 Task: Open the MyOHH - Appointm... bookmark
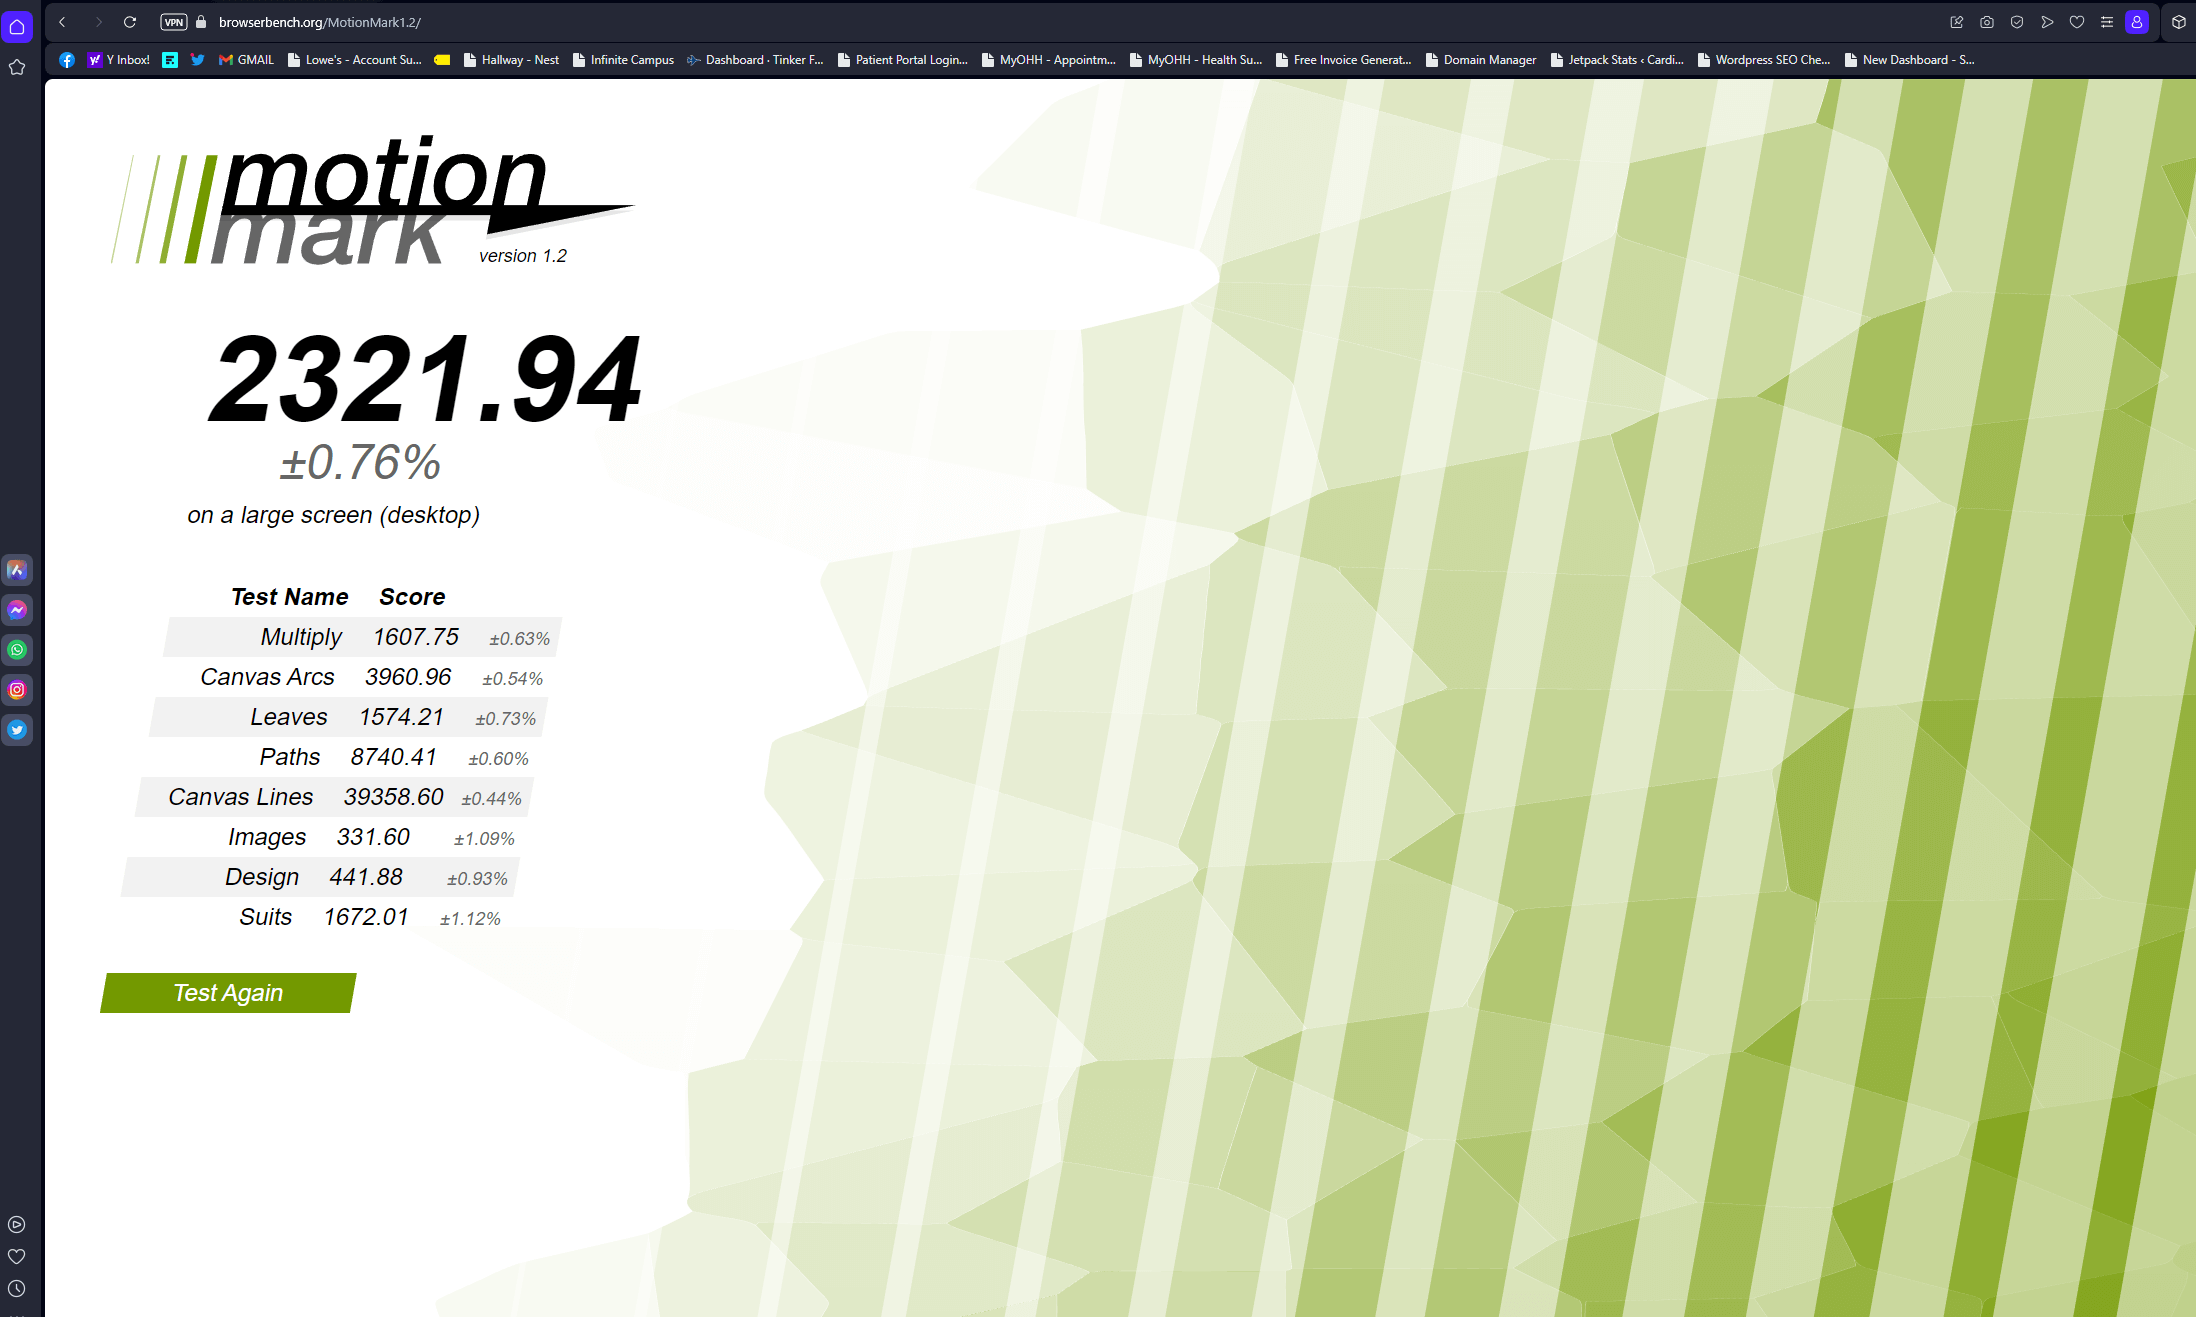pos(1048,60)
